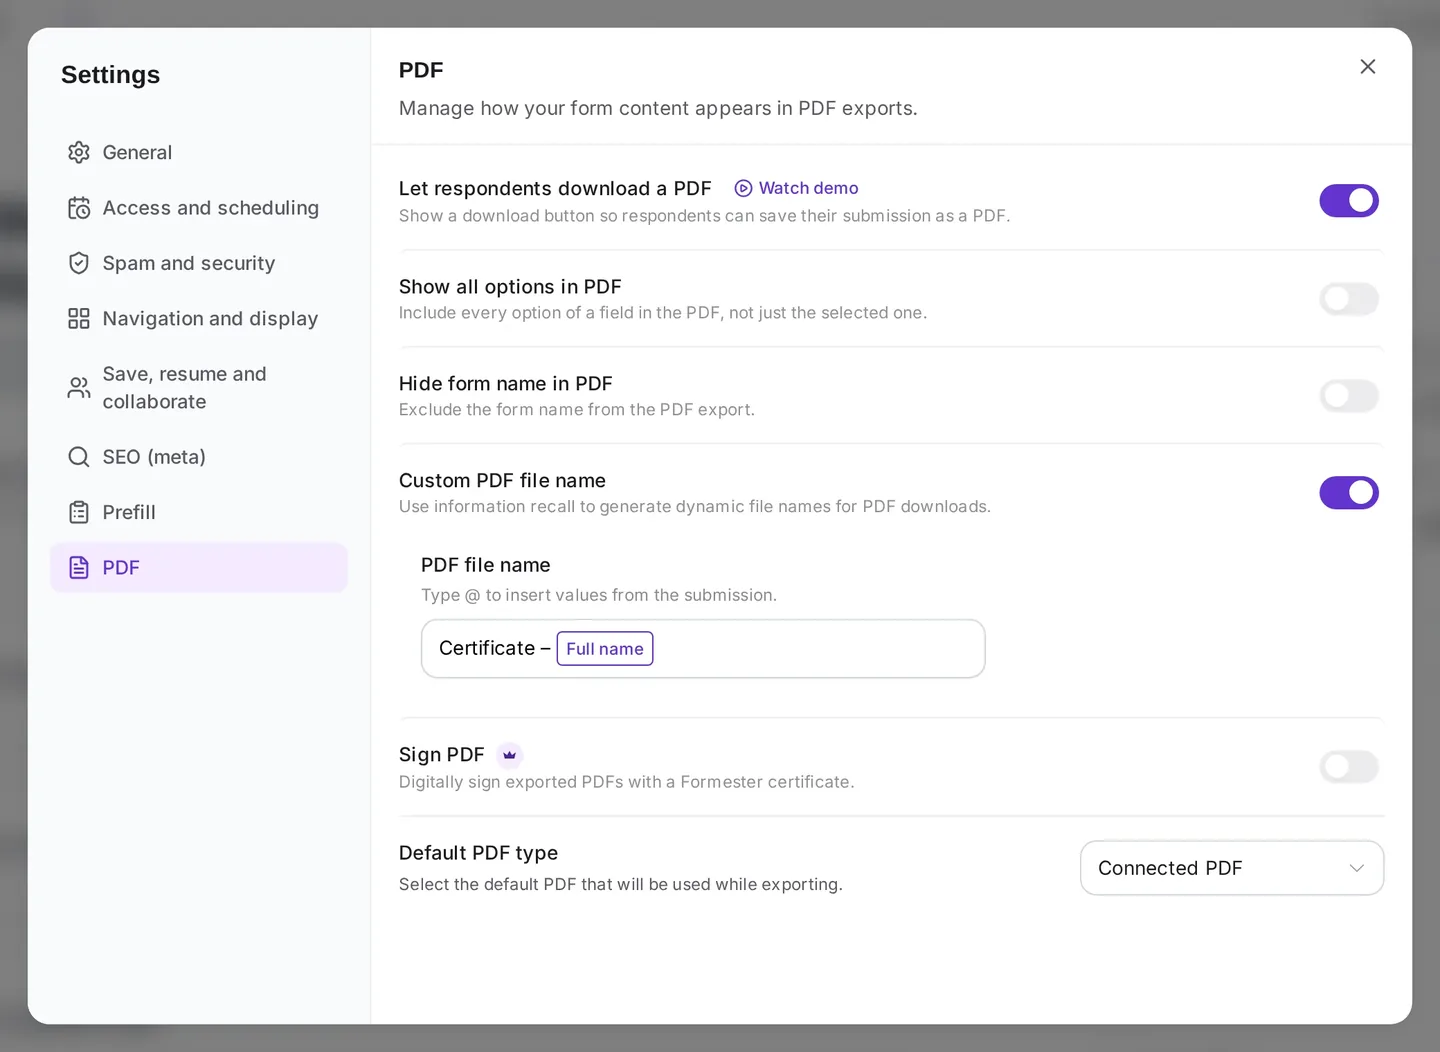Enable Hide form name in PDF

click(x=1349, y=395)
